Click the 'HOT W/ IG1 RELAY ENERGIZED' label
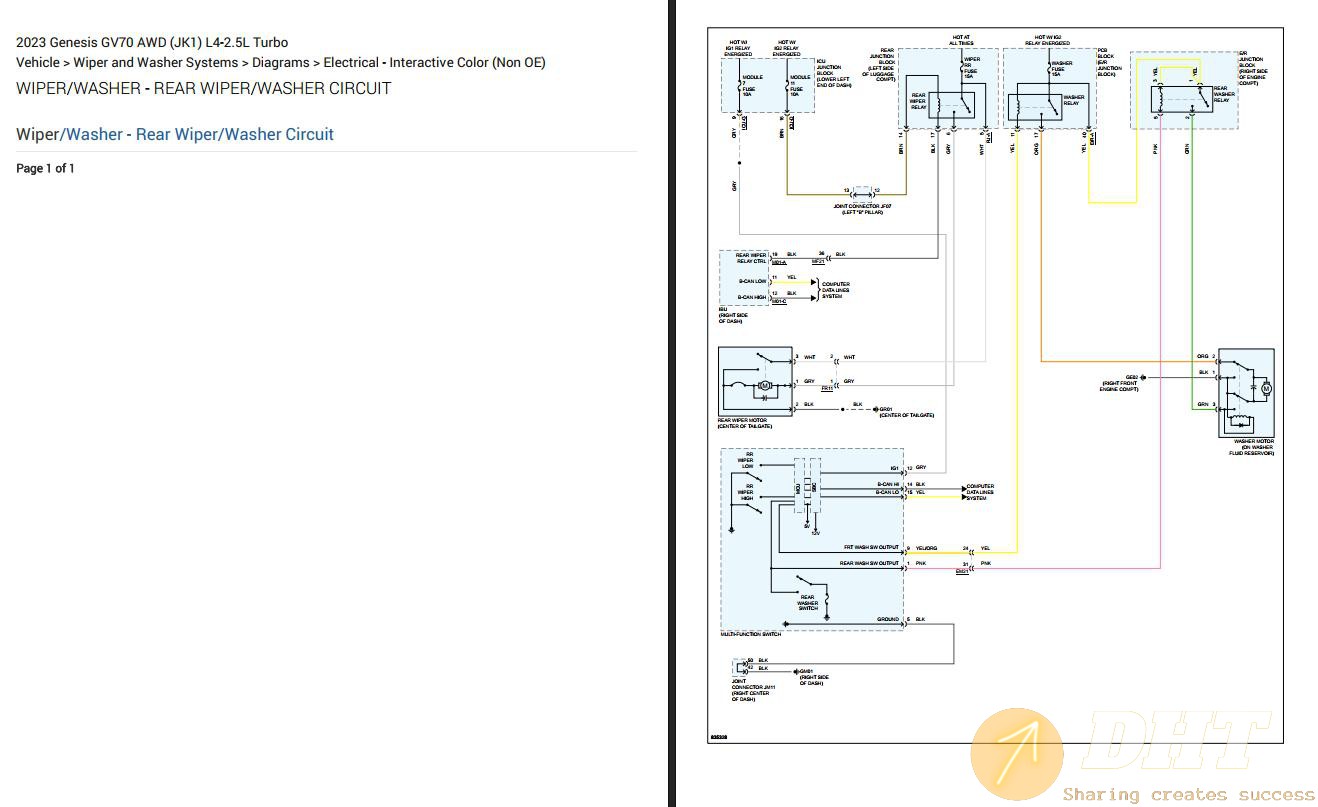This screenshot has width=1318, height=807. coord(737,49)
